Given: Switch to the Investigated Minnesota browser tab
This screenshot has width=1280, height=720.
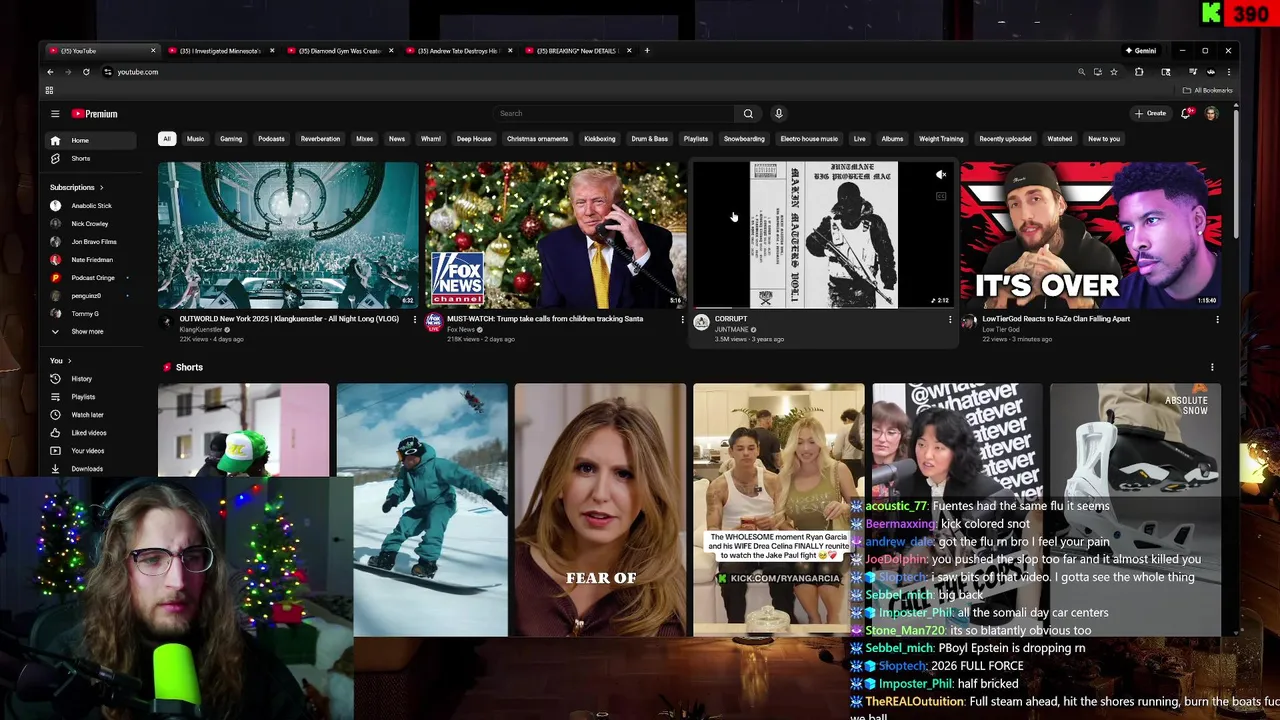Looking at the screenshot, I should click(220, 51).
